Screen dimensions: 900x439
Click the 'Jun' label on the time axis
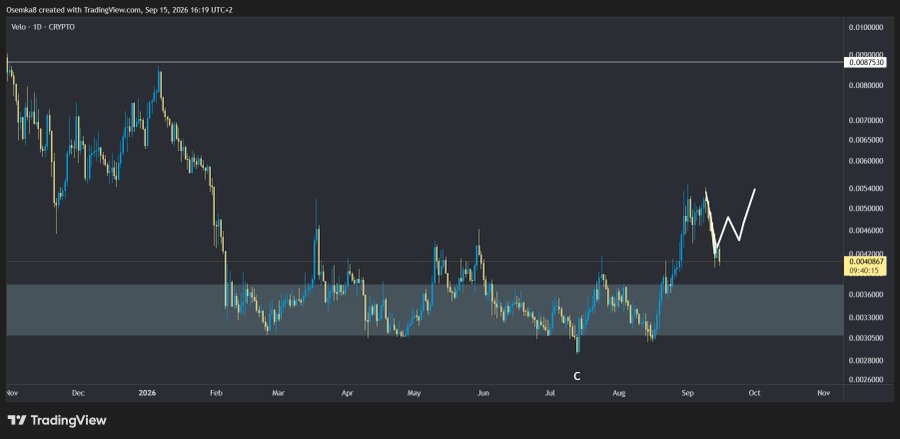pyautogui.click(x=483, y=393)
